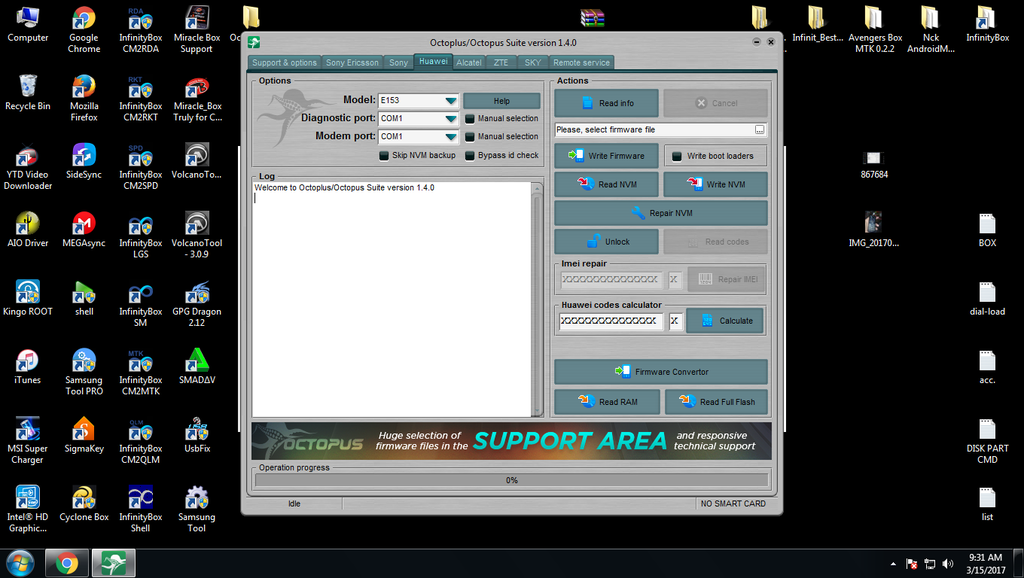Click the Operation progress bar
This screenshot has height=578, width=1024.
tap(511, 480)
